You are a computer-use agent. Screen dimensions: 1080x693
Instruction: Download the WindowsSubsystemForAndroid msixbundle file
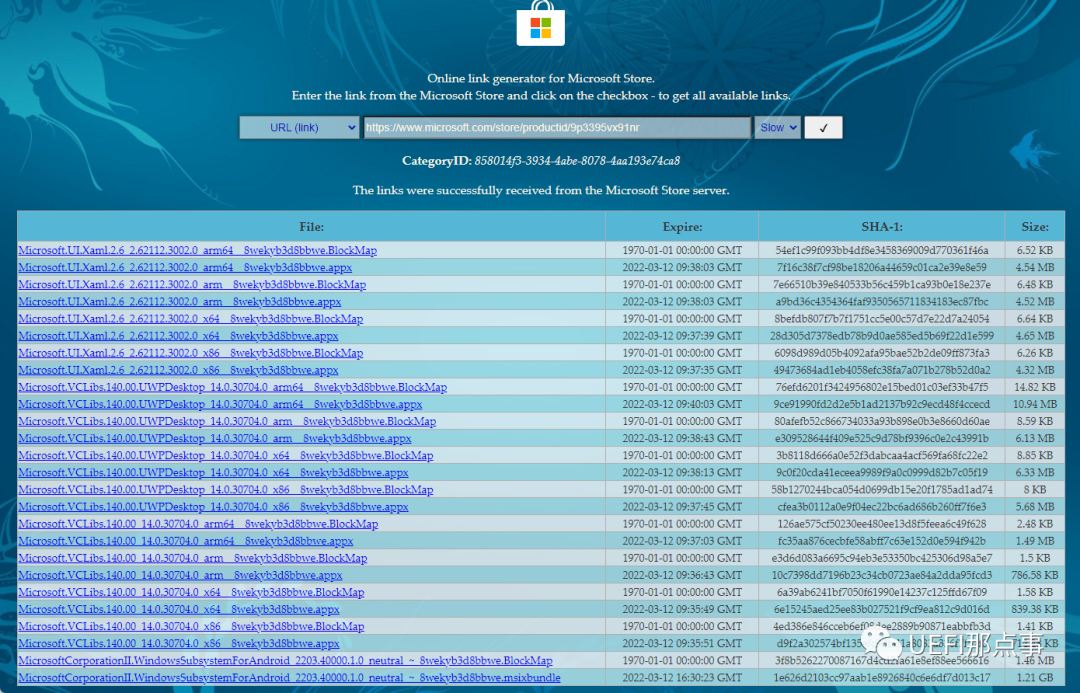(x=289, y=678)
